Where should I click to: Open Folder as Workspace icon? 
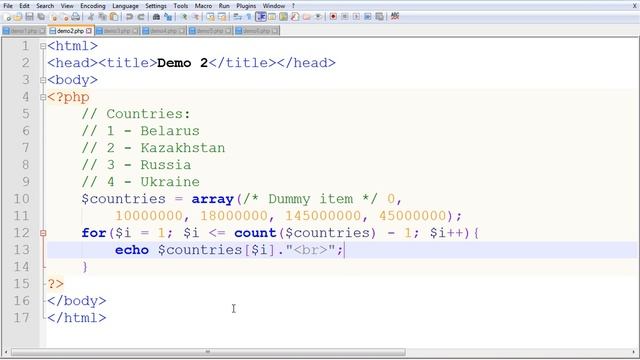click(x=307, y=17)
